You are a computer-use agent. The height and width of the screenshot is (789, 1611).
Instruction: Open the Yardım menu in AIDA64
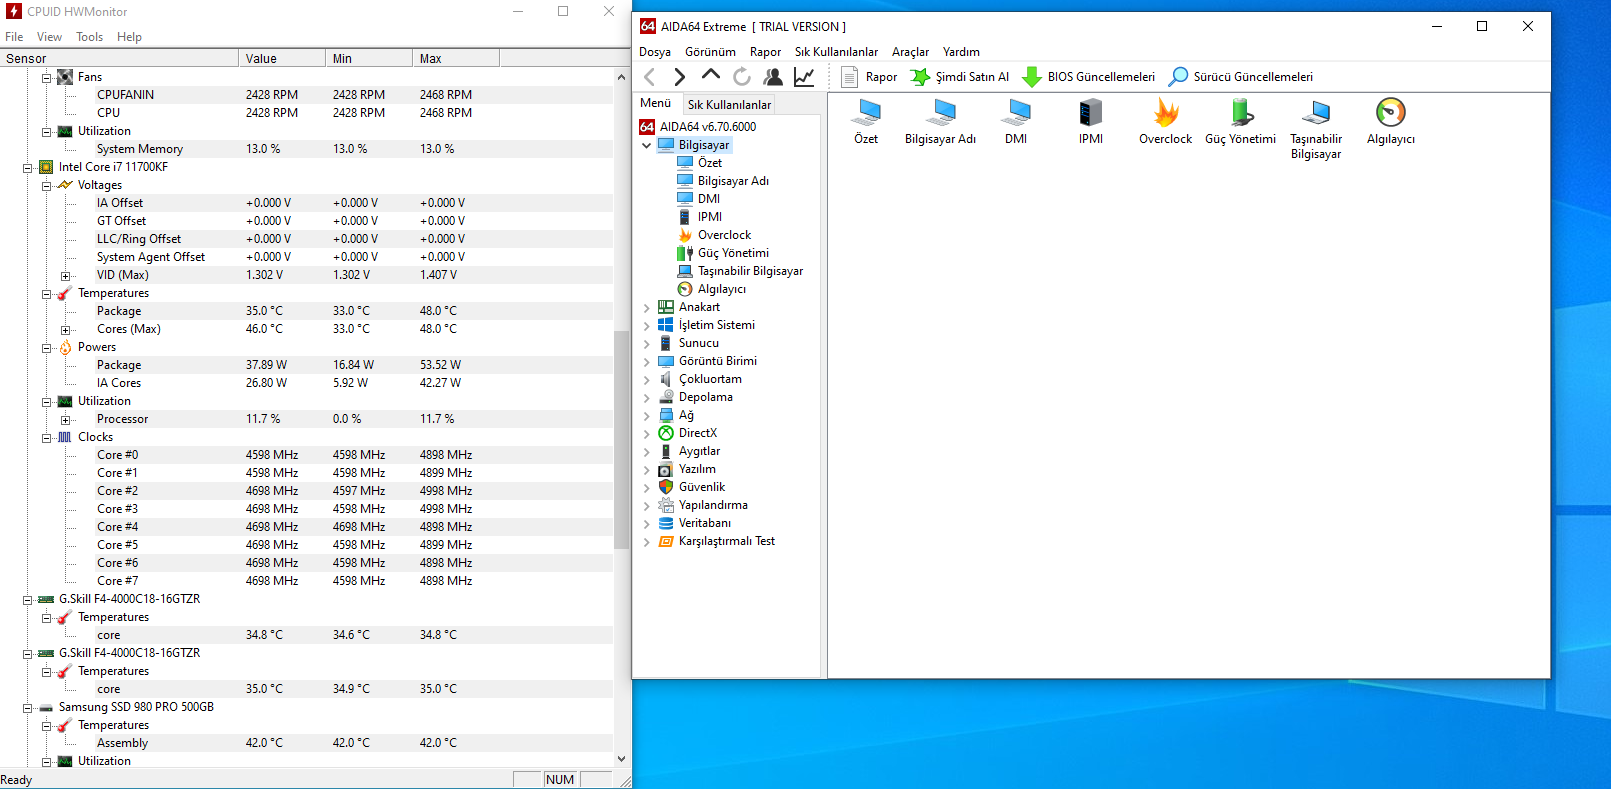961,52
